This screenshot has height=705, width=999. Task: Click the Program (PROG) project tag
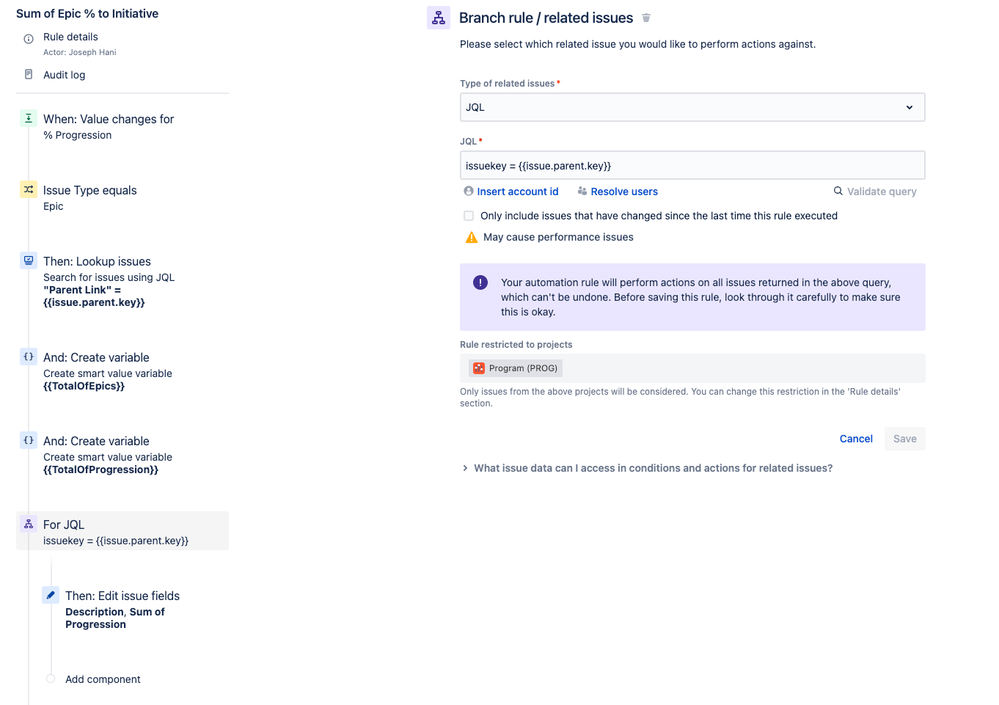click(515, 368)
